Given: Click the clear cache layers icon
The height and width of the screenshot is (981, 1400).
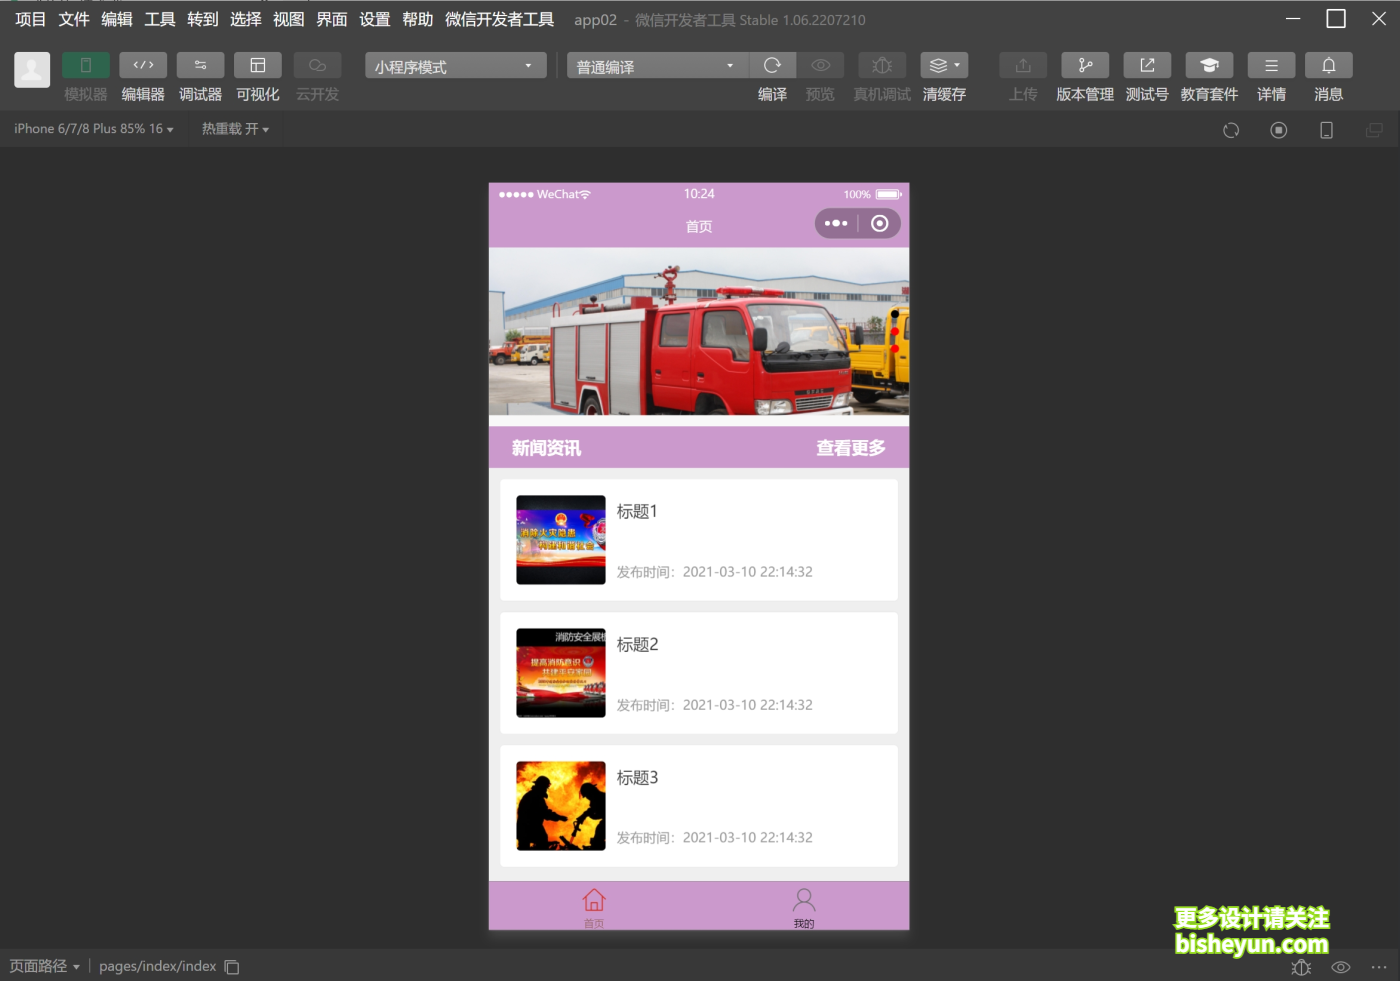Looking at the screenshot, I should 943,66.
